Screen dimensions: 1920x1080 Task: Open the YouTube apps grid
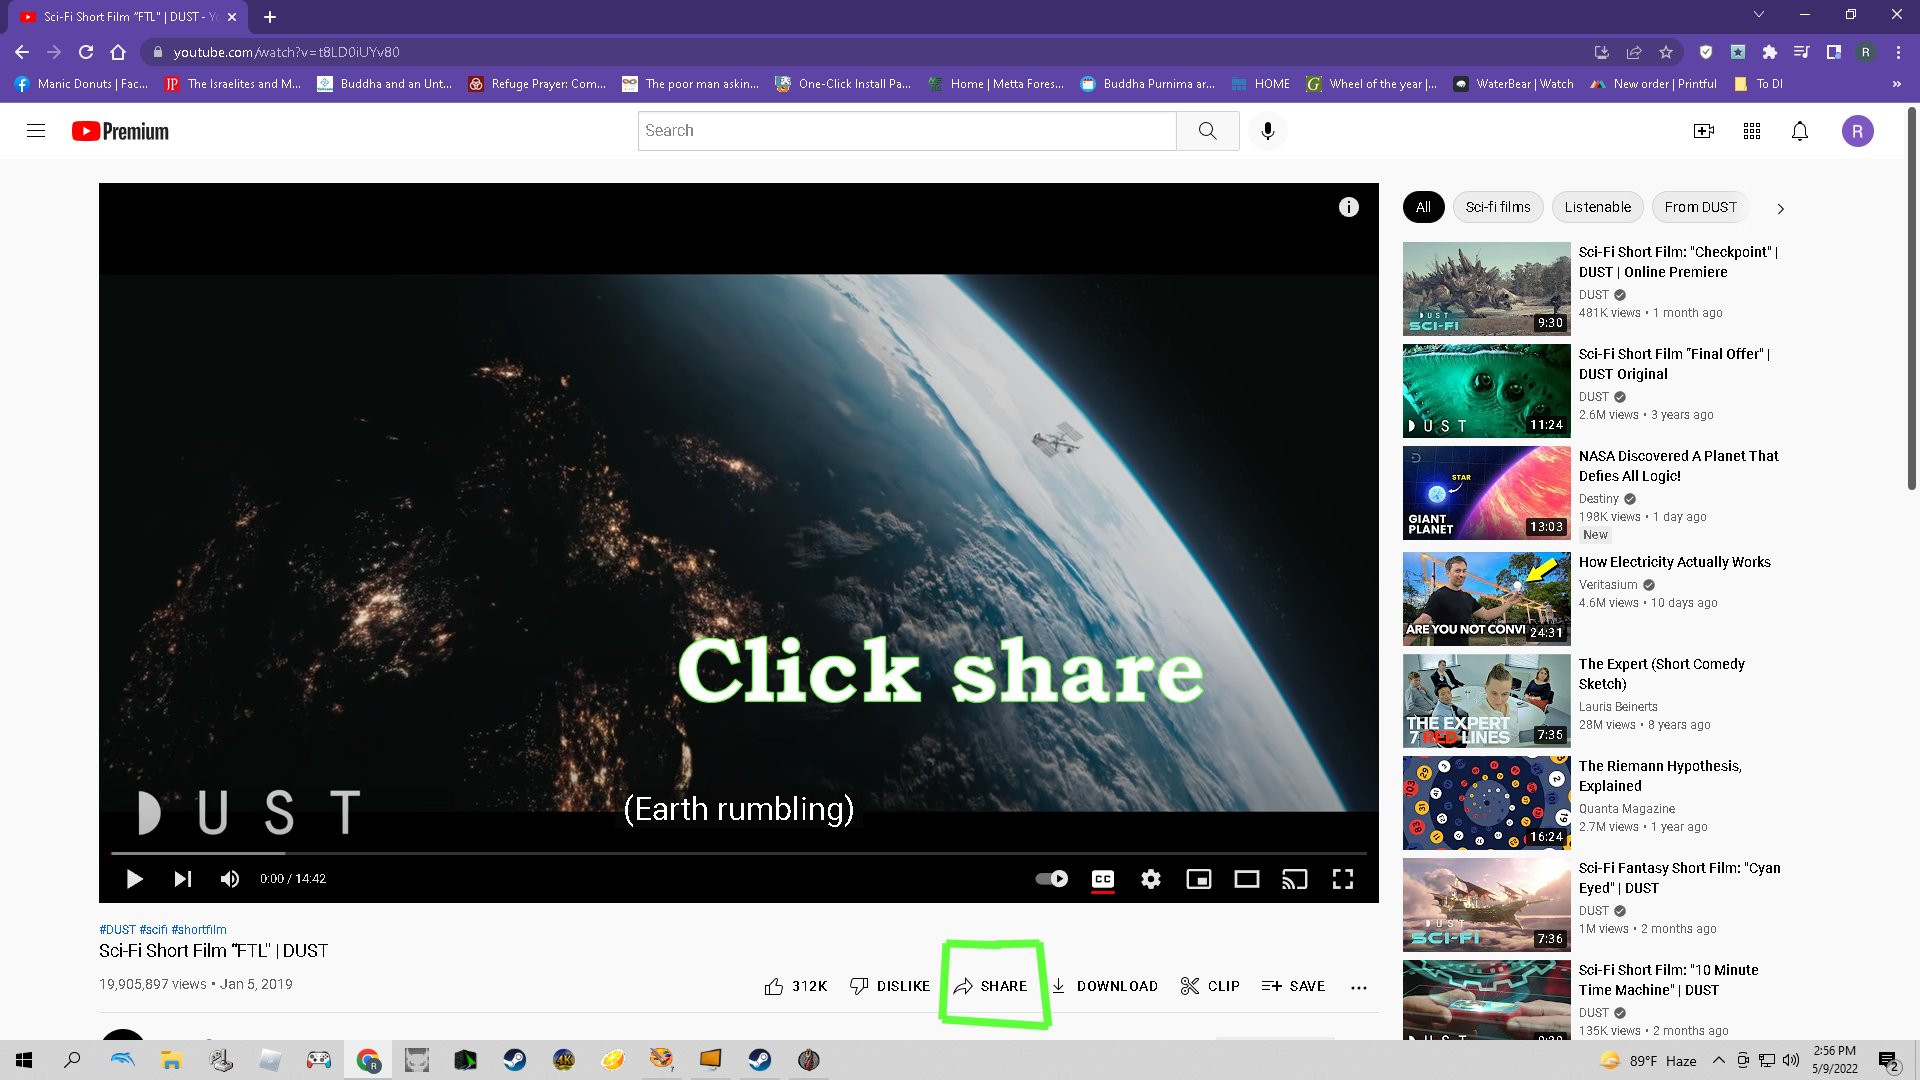pyautogui.click(x=1752, y=131)
